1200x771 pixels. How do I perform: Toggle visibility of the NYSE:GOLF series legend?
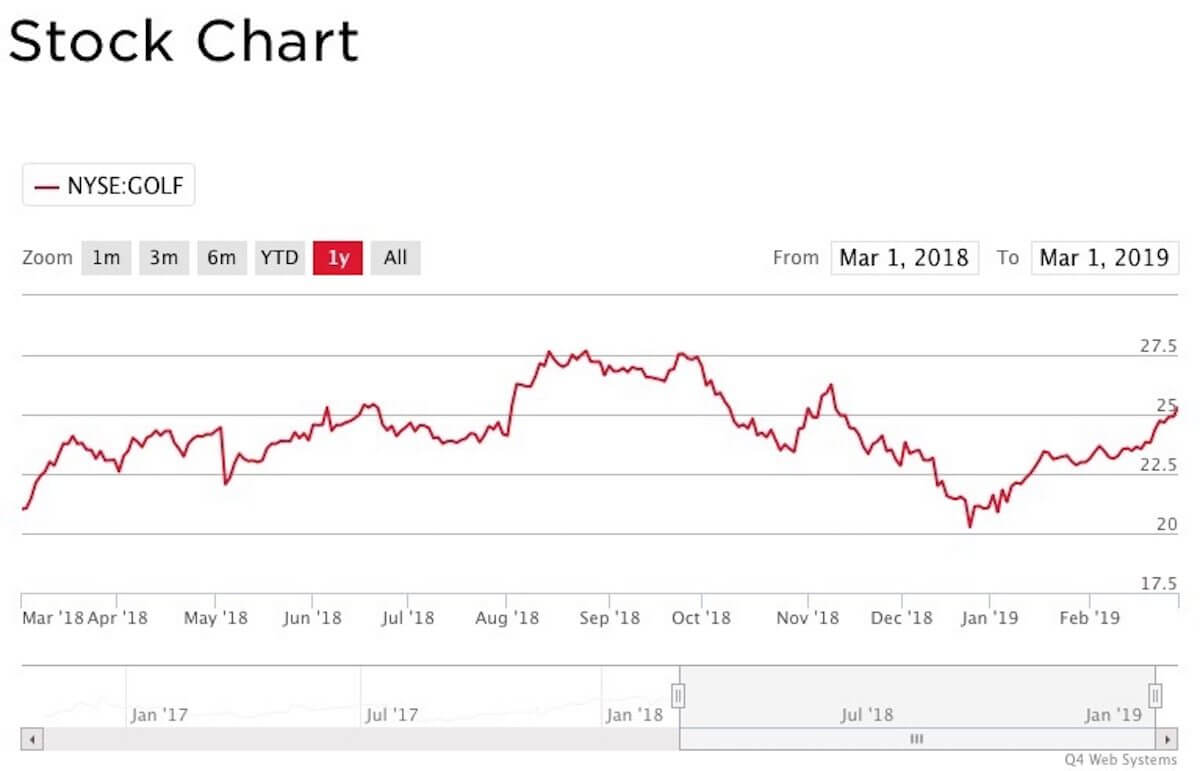[108, 184]
